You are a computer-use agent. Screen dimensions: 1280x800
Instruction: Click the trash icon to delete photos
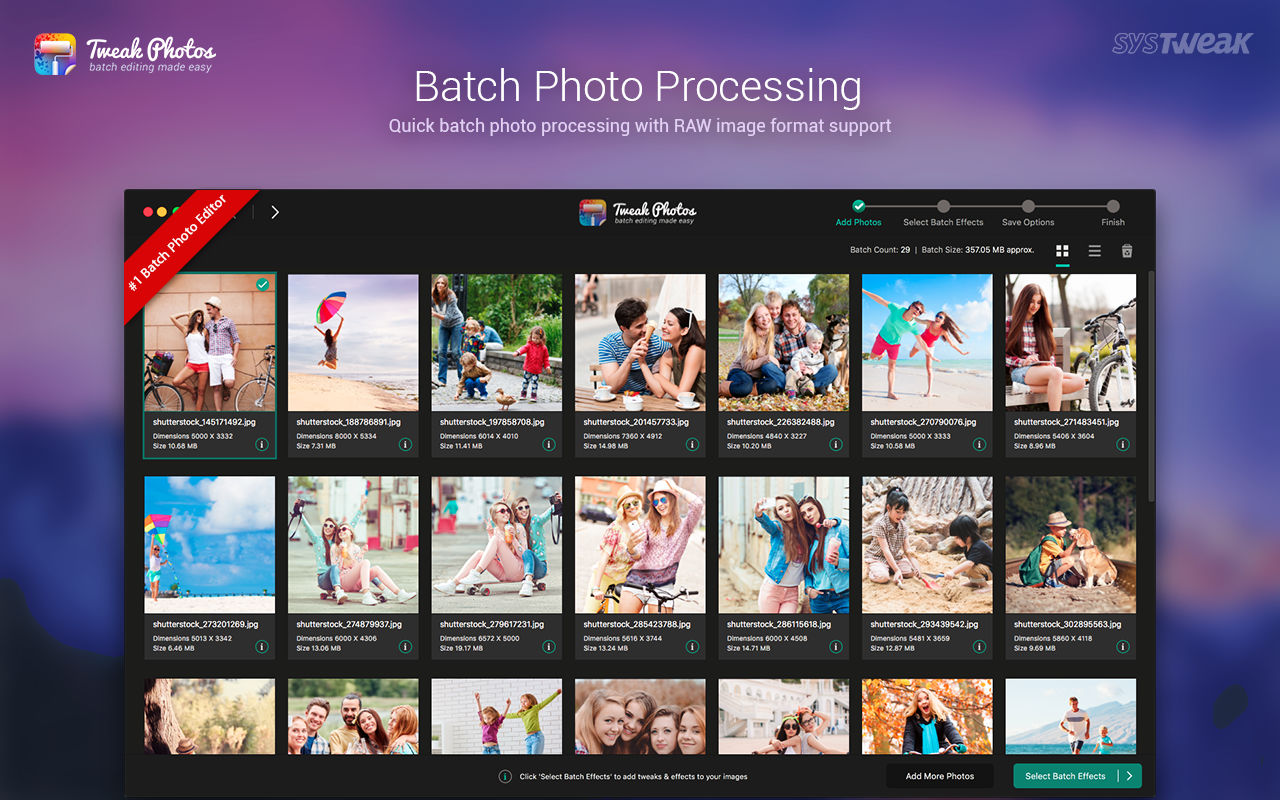[1127, 251]
